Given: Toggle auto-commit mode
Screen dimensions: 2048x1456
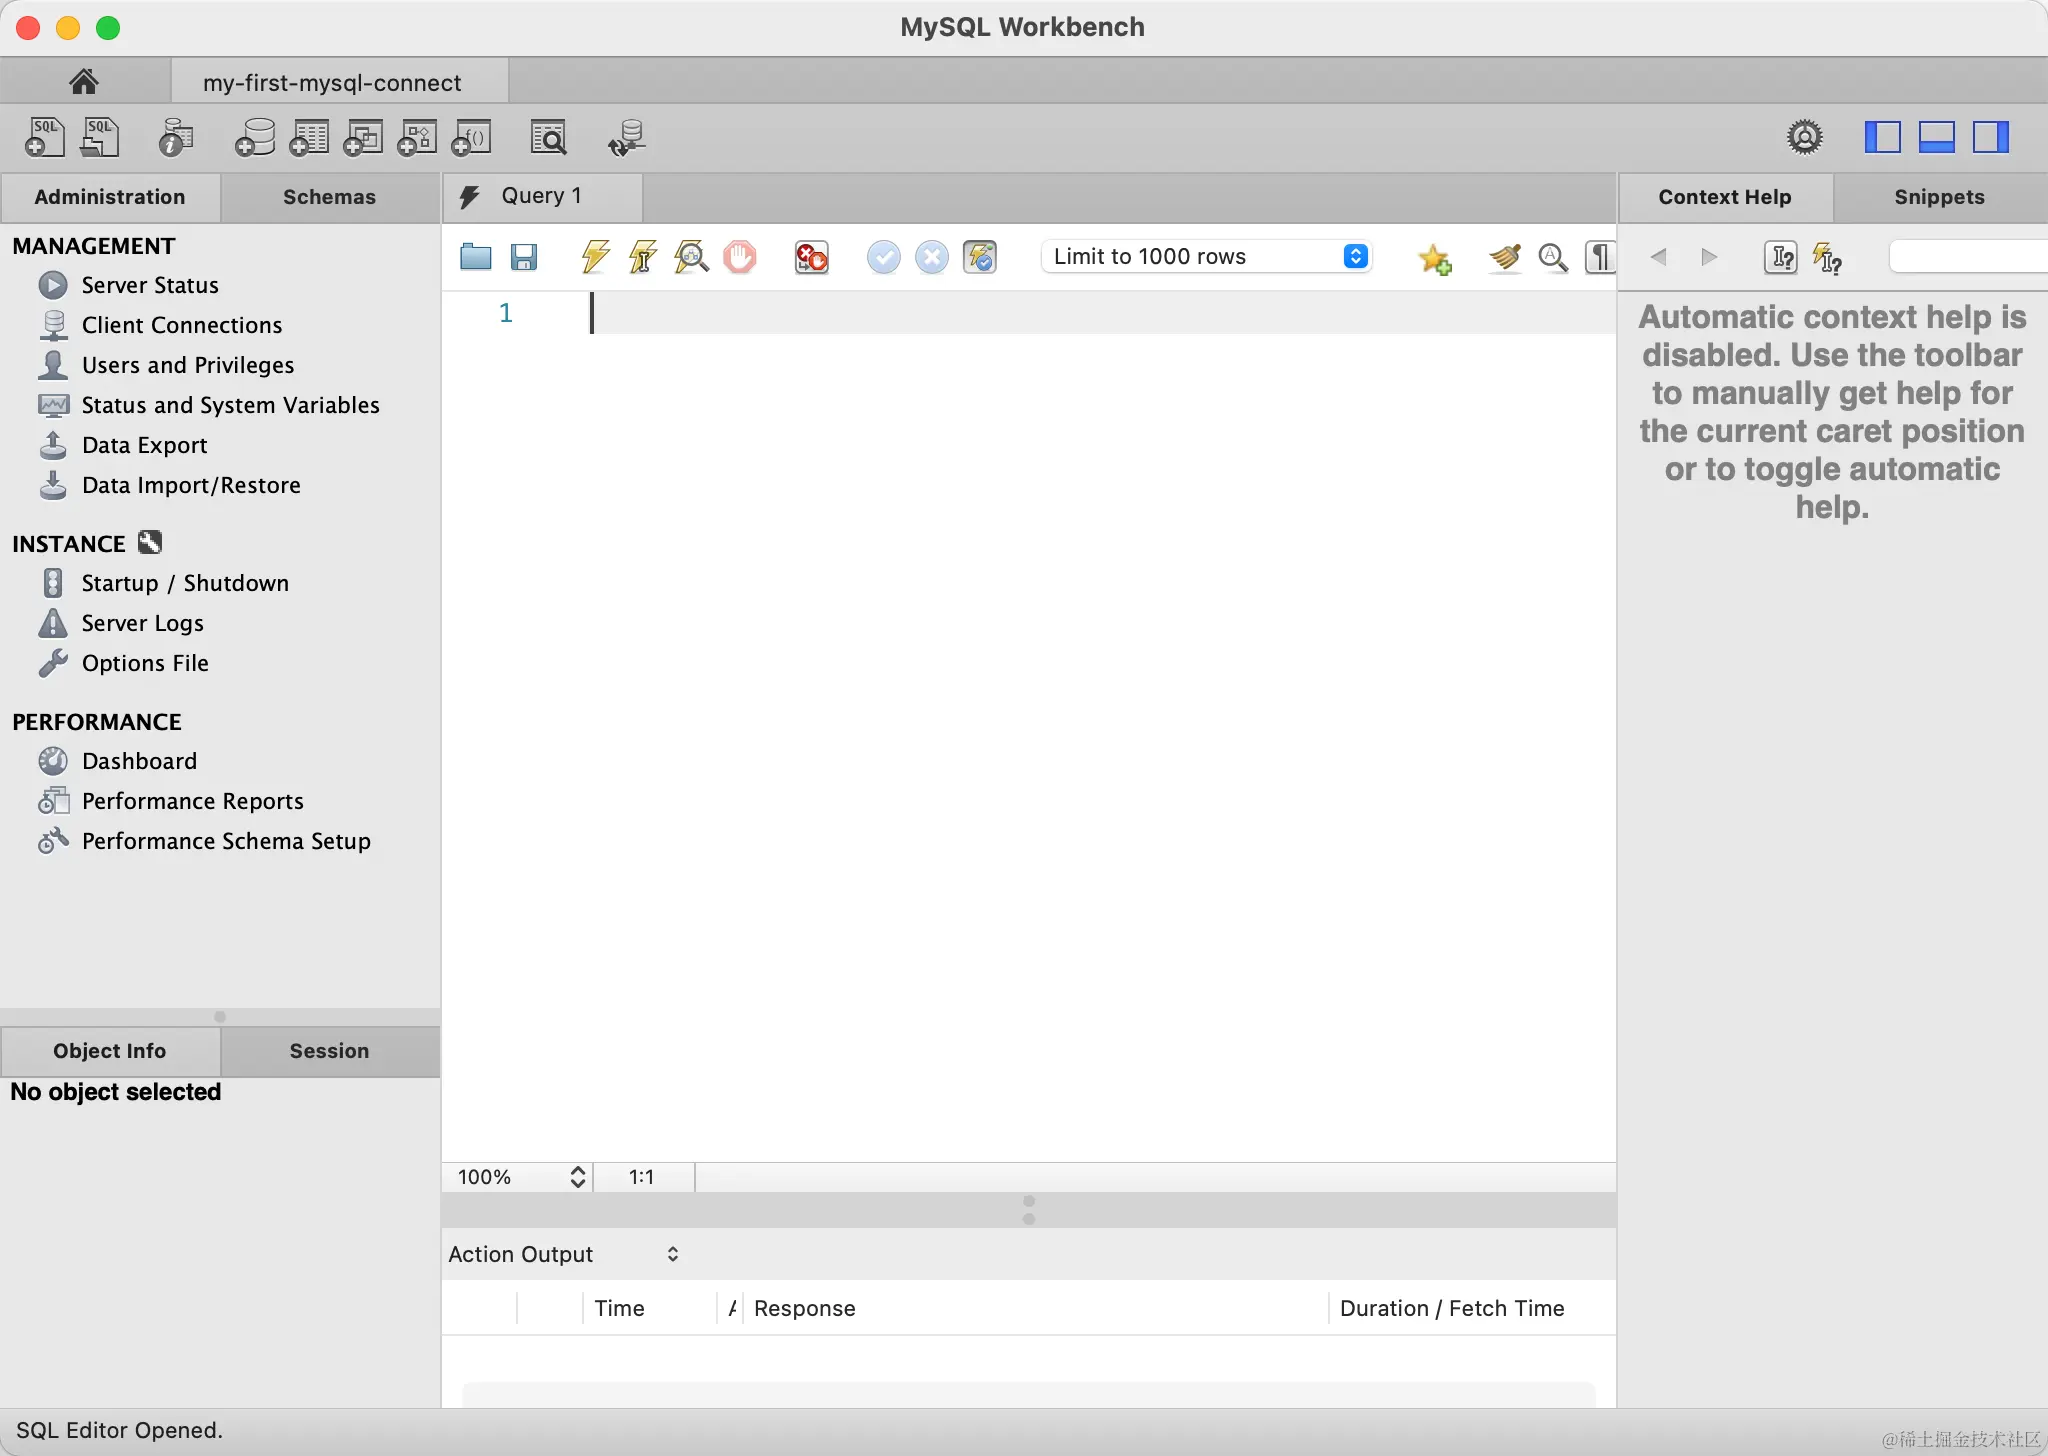Looking at the screenshot, I should click(x=980, y=257).
